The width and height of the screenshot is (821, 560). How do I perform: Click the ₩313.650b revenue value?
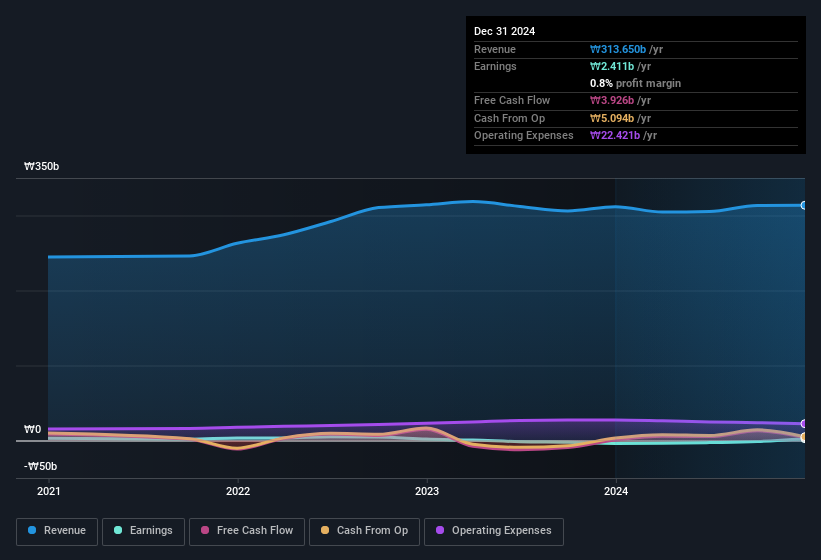pyautogui.click(x=618, y=49)
